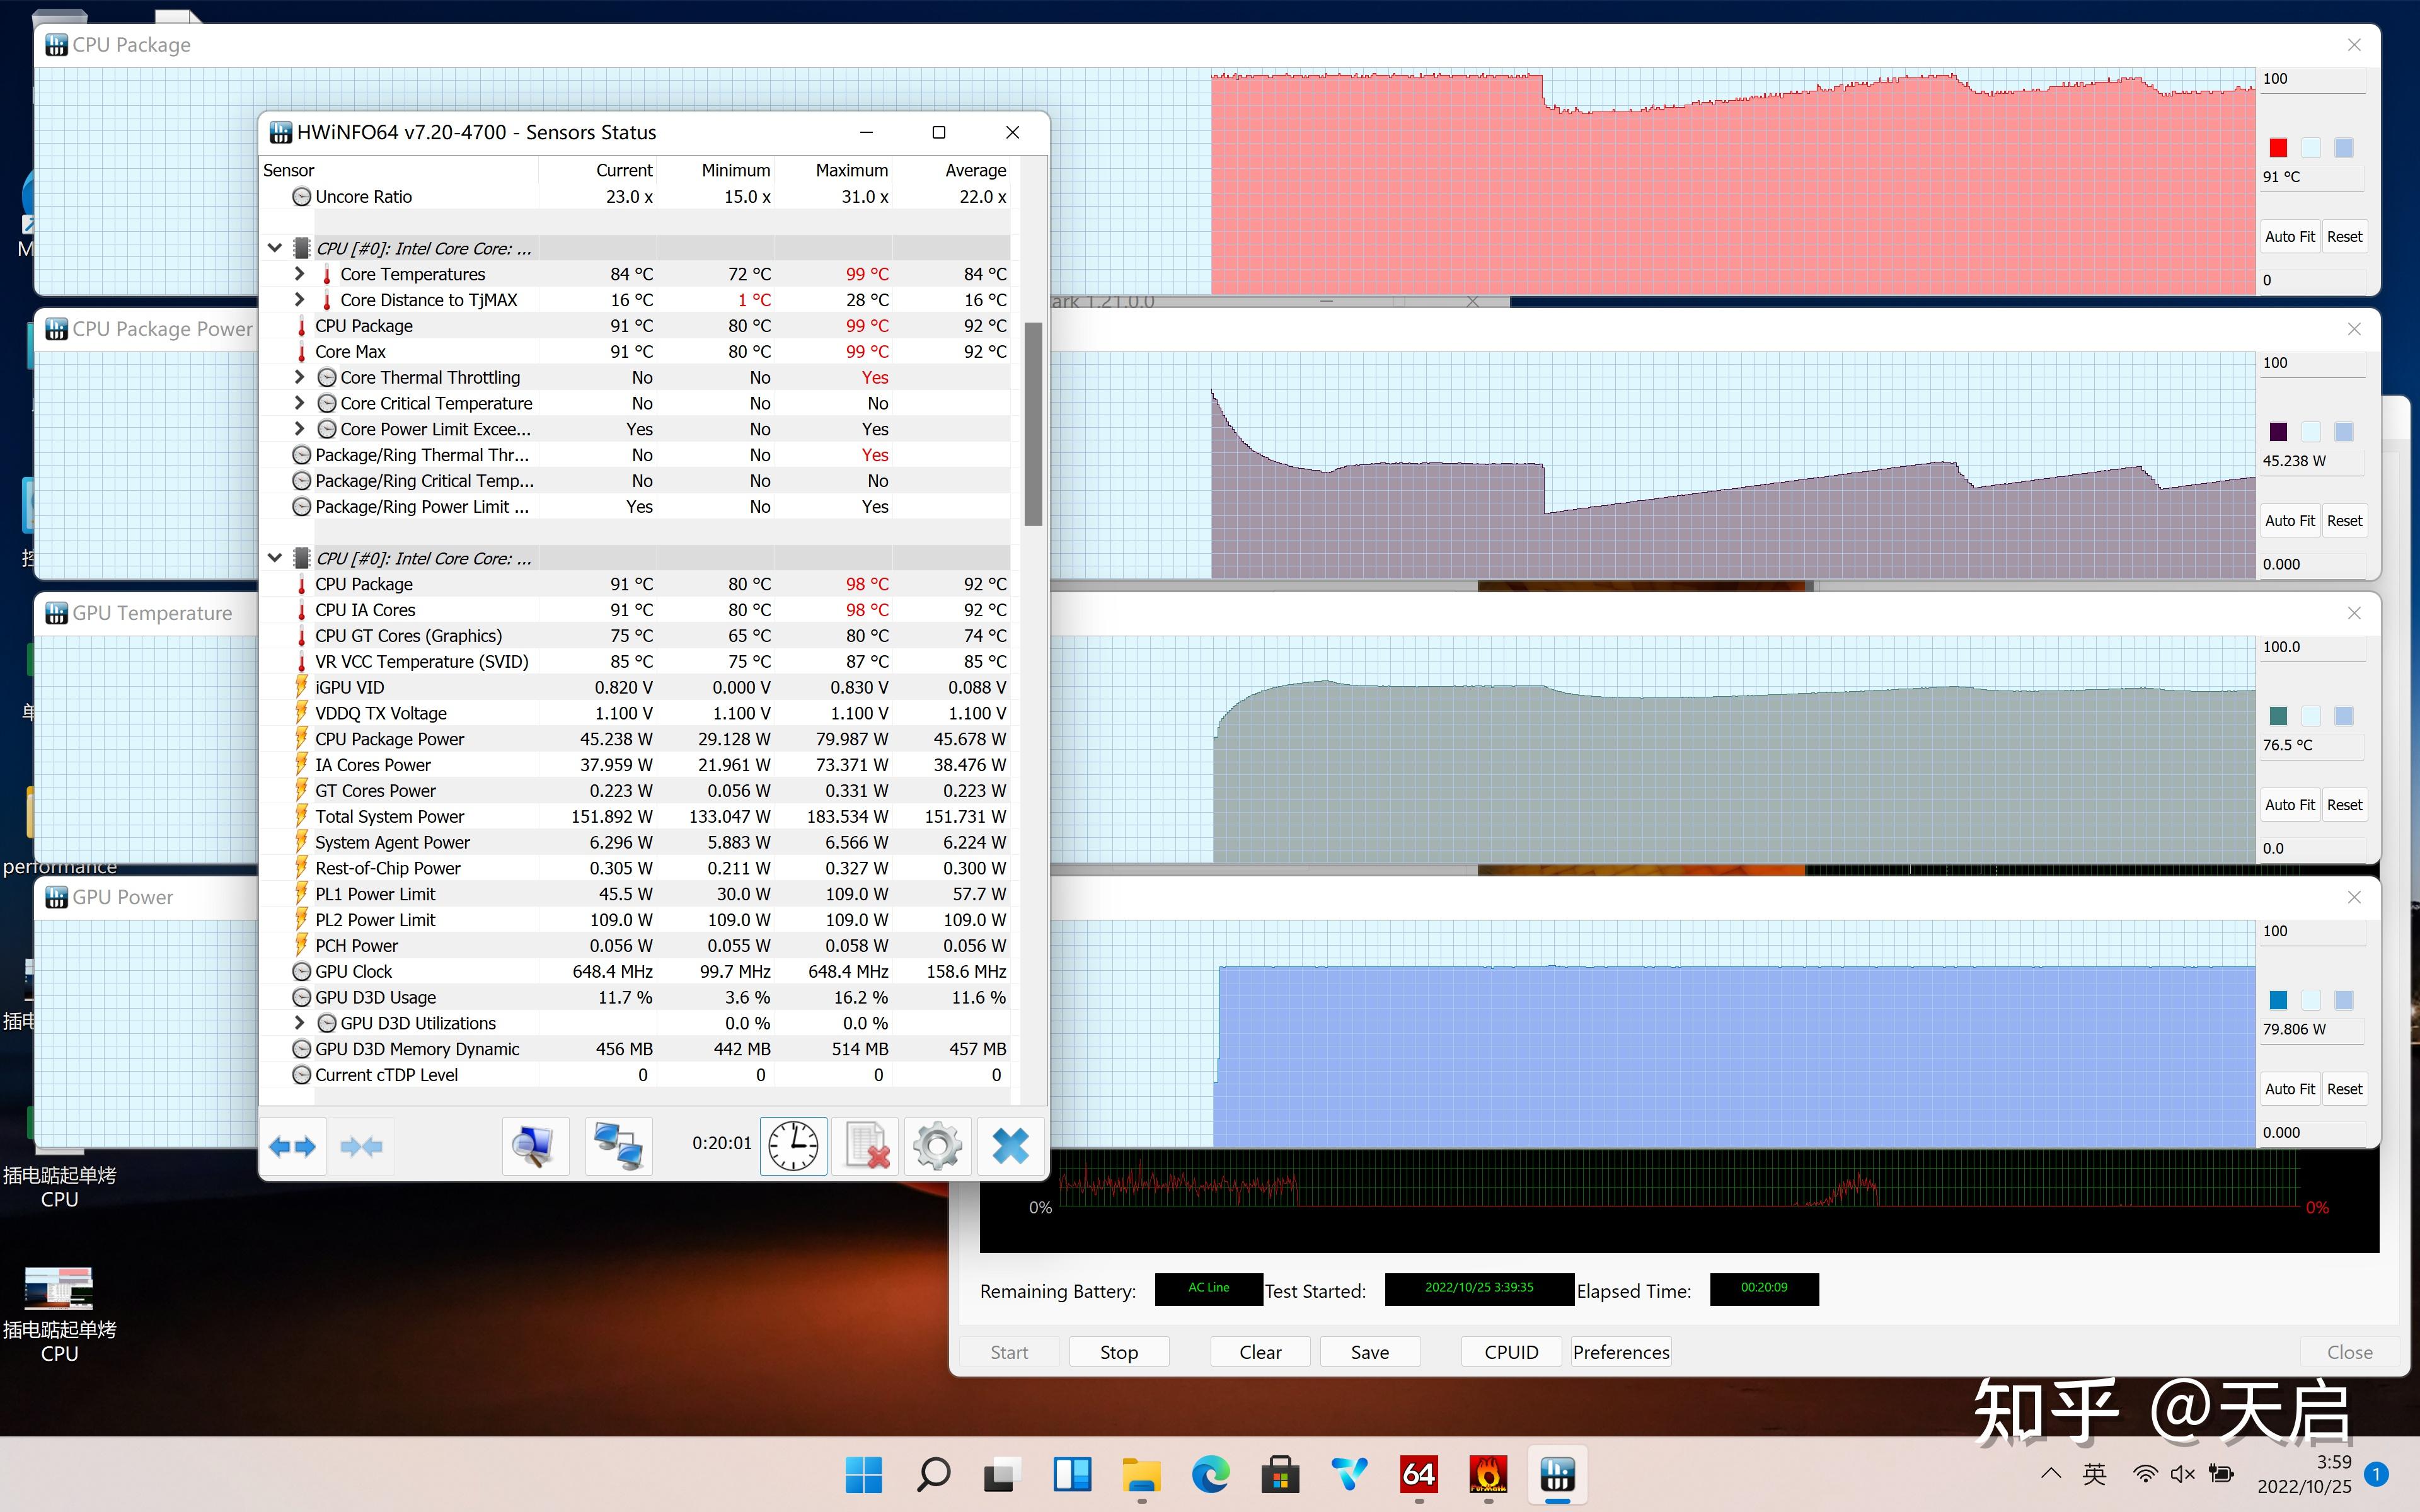Viewport: 2420px width, 1512px height.
Task: Open Microsoft Store from the taskbar
Action: [1280, 1474]
